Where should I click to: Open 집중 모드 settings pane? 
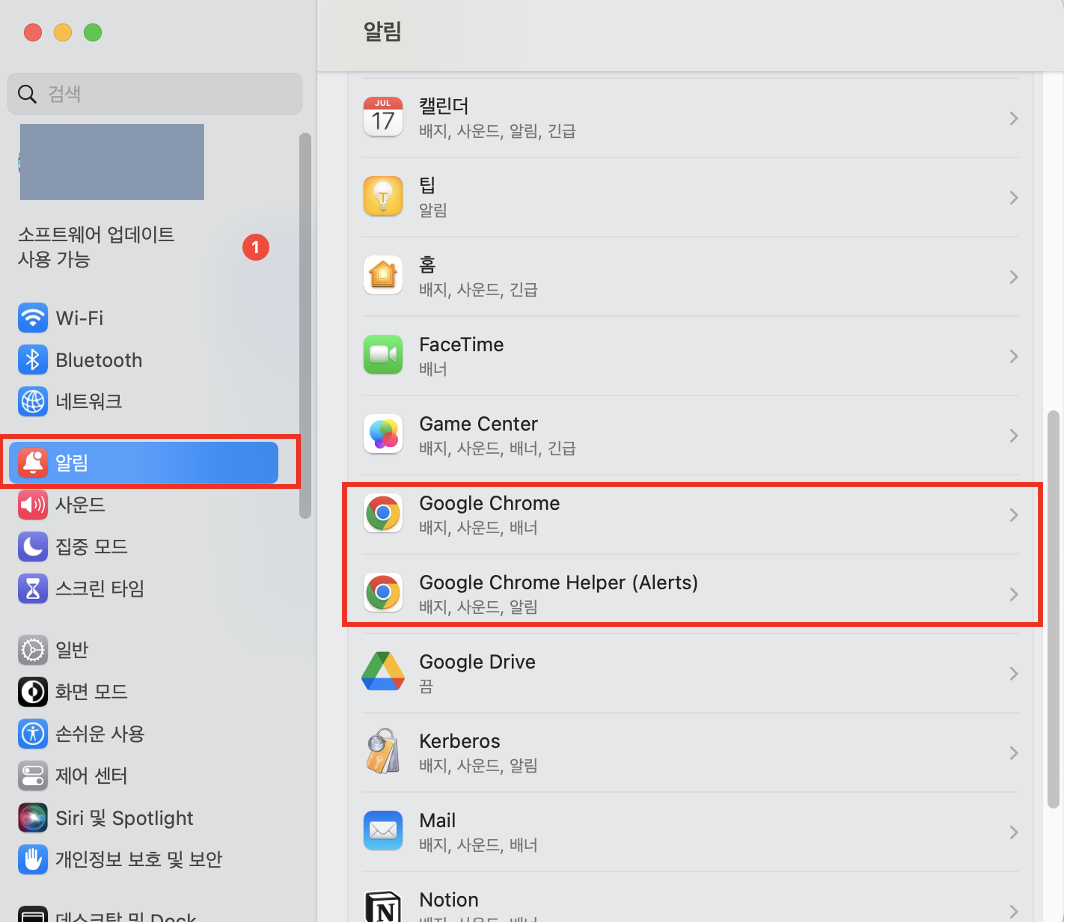tap(143, 546)
